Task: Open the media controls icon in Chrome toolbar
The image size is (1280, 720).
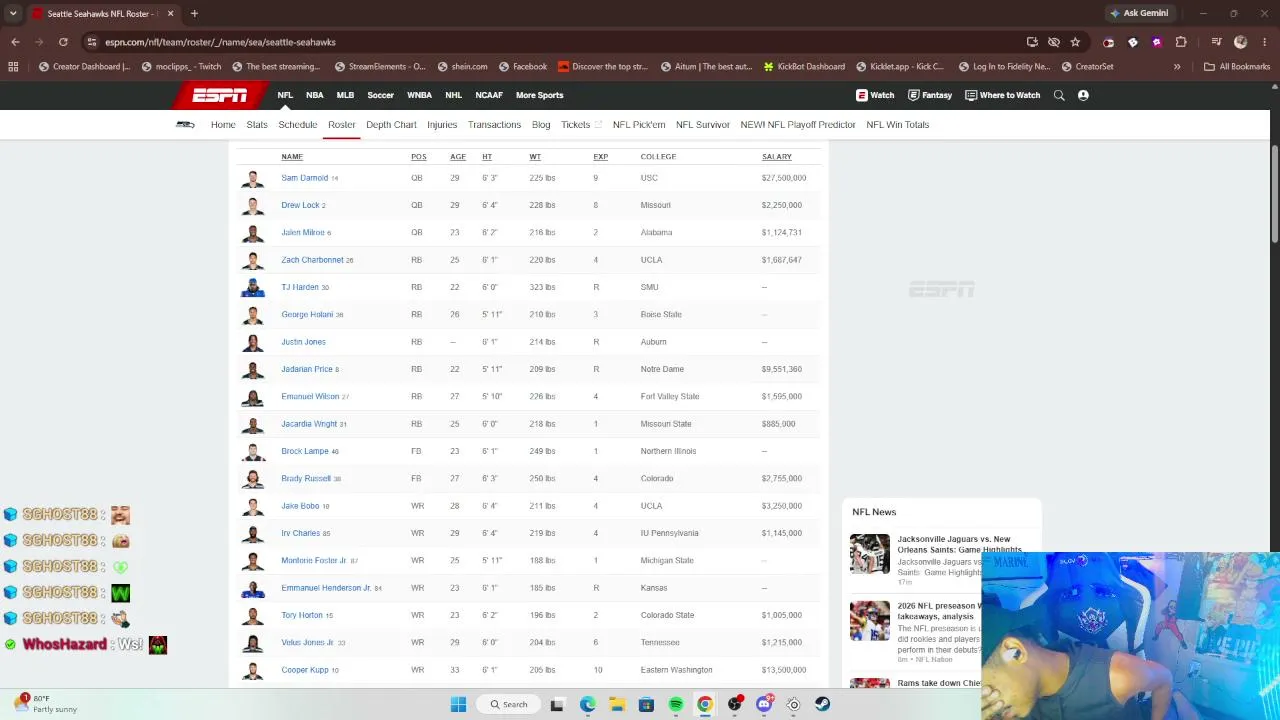Action: pos(1216,42)
